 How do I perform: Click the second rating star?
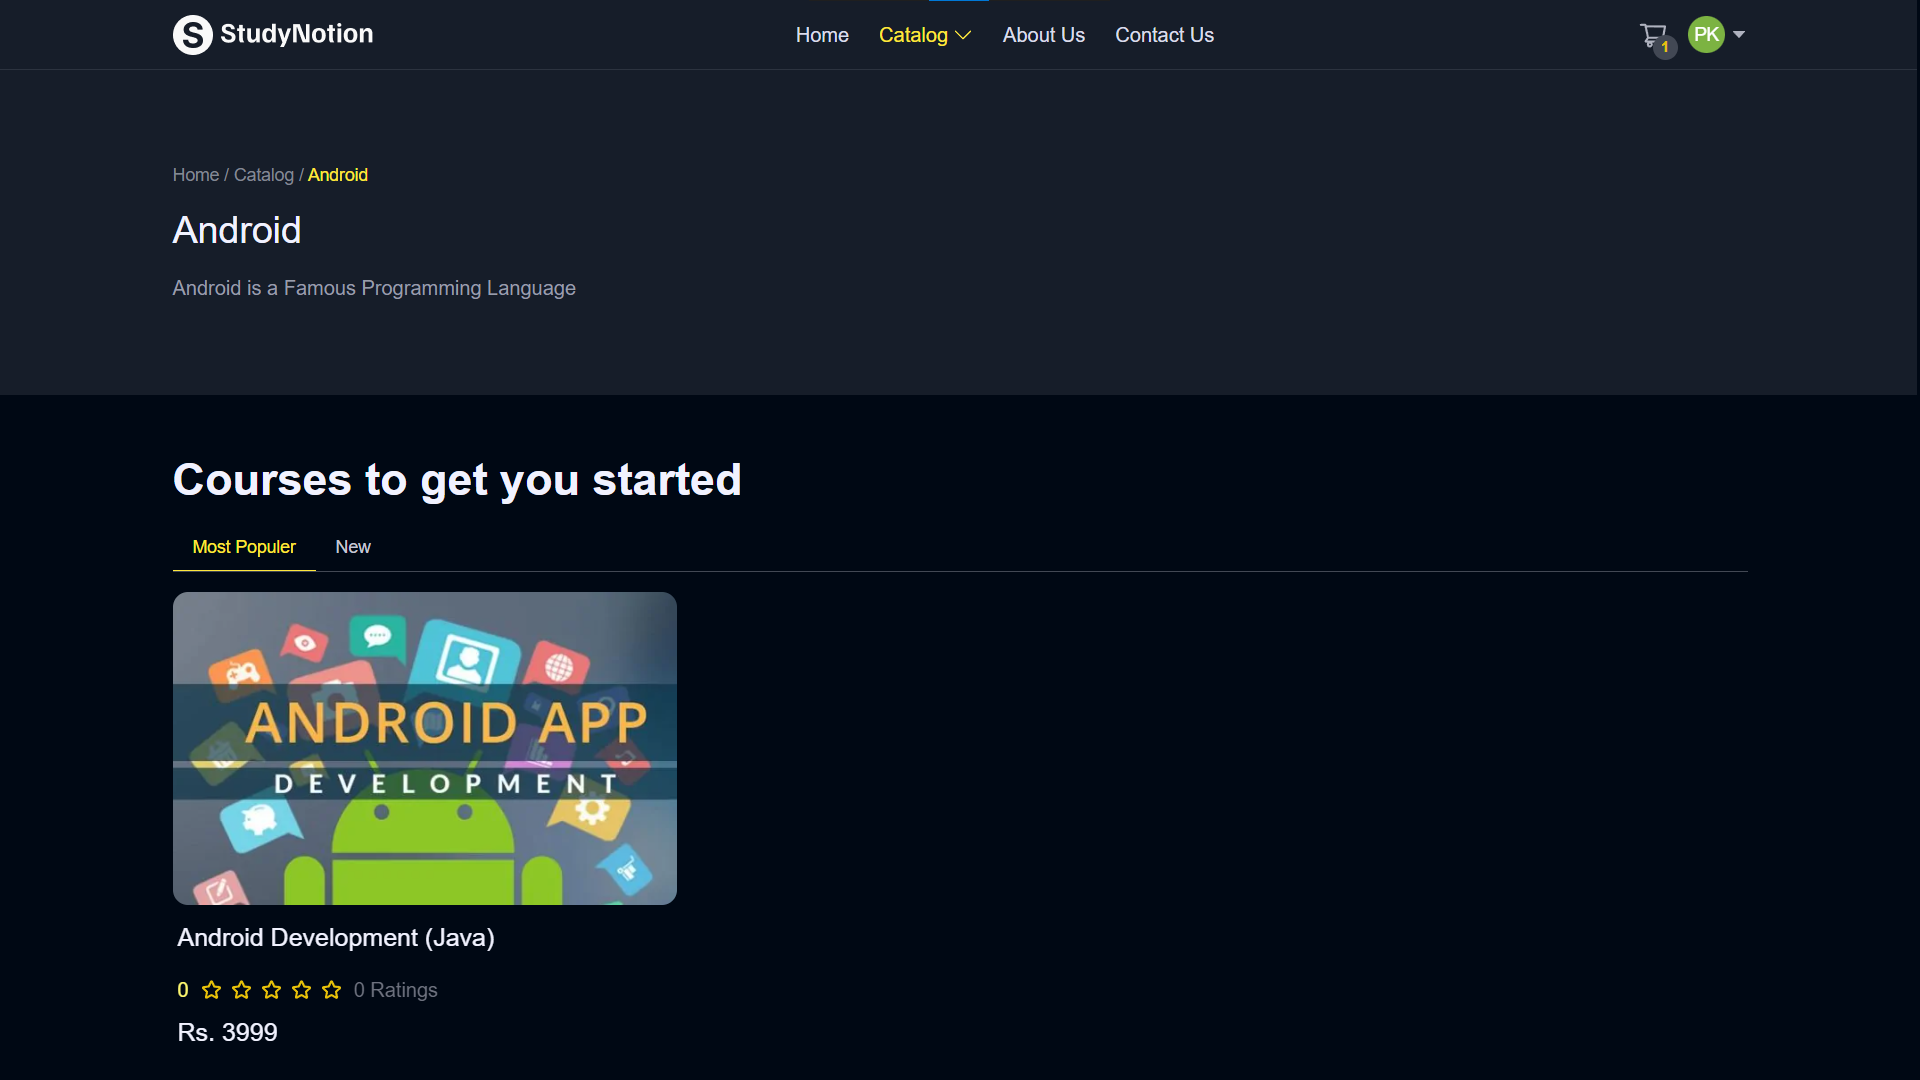241,990
